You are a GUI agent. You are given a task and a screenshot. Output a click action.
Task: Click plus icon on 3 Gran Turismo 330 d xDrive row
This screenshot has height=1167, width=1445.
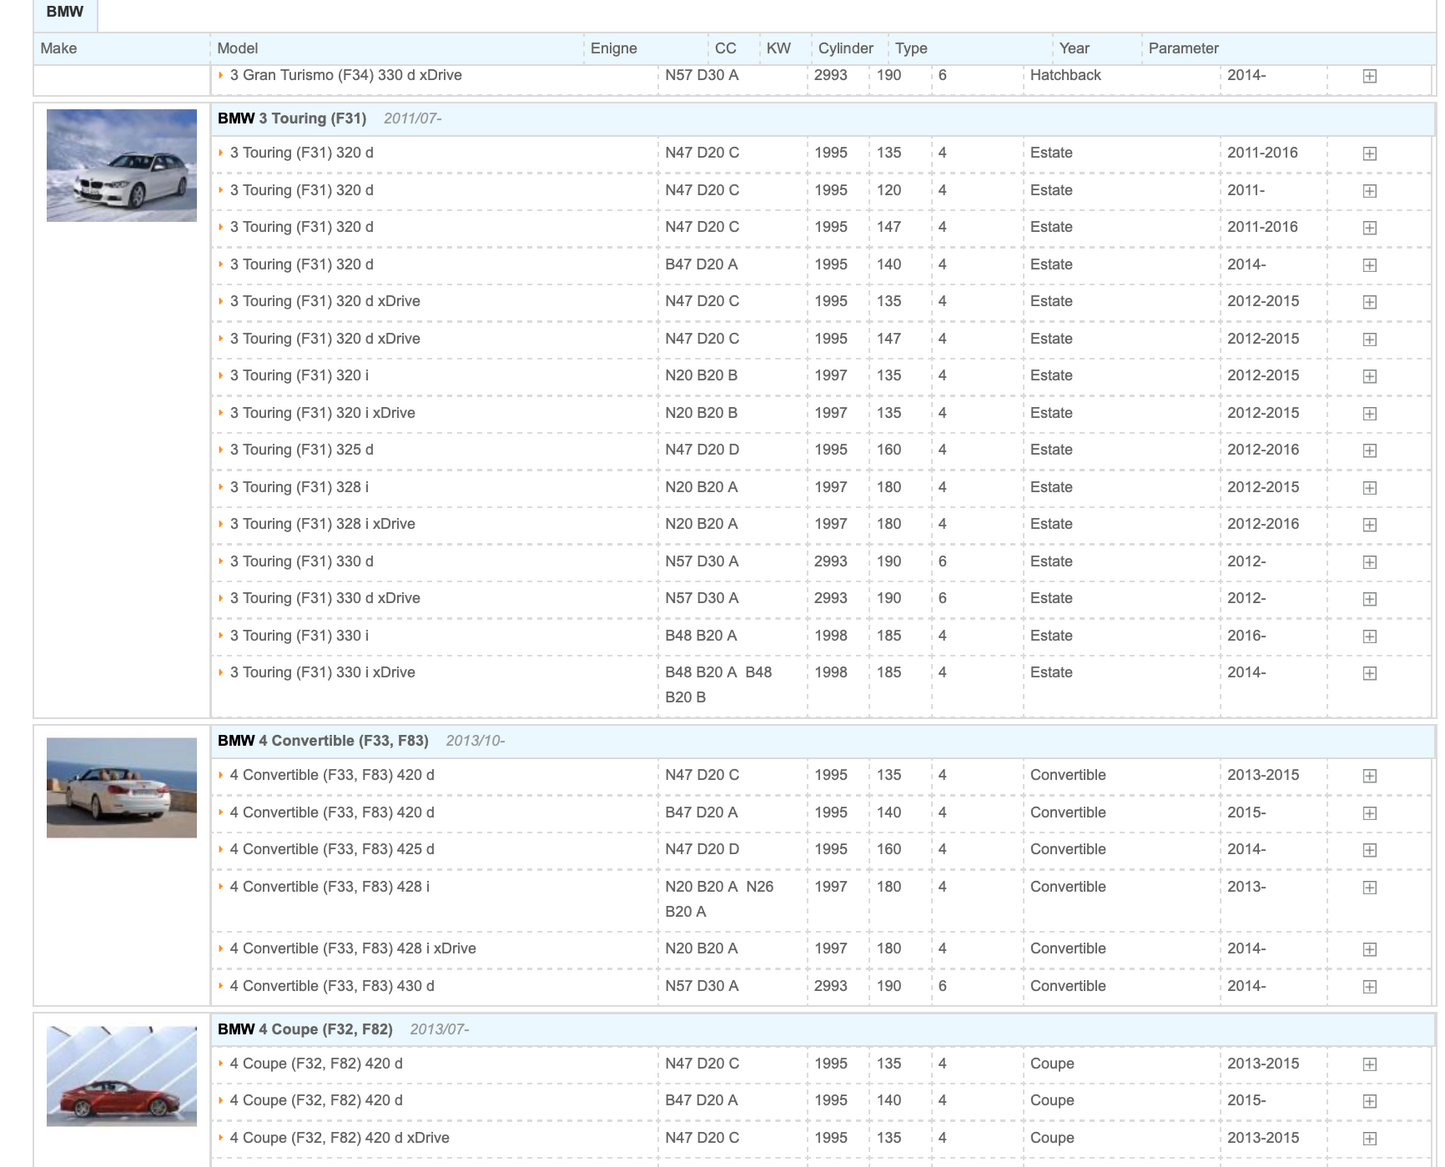(1369, 76)
